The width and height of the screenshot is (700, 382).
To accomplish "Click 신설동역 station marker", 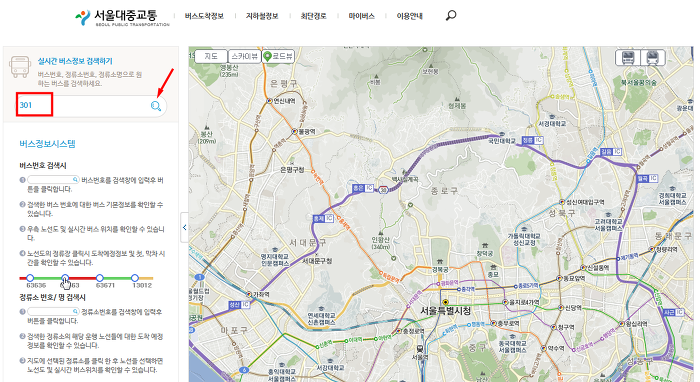I will tap(583, 268).
